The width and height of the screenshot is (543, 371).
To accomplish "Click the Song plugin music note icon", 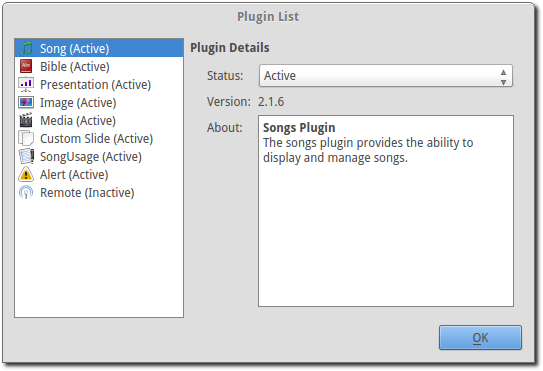I will [x=26, y=48].
